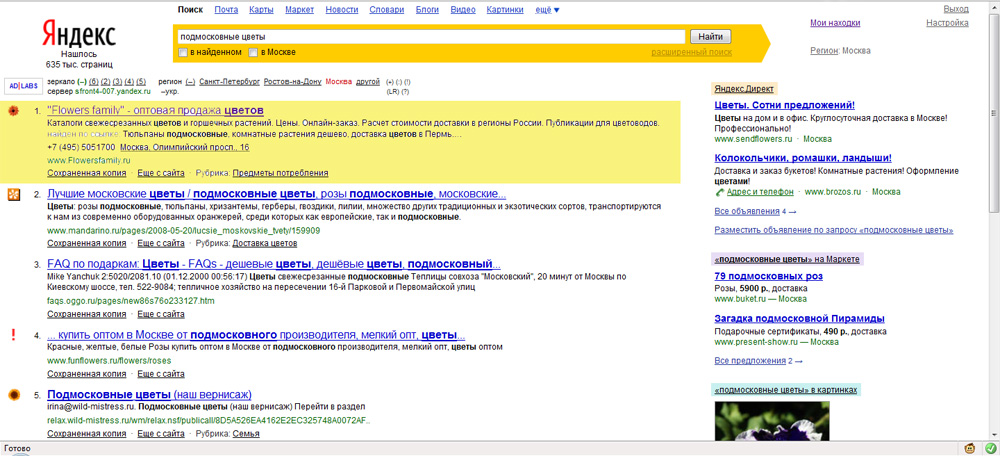The image size is (1000, 456).
Task: Select Санкт-Петербург region link
Action: tap(229, 82)
